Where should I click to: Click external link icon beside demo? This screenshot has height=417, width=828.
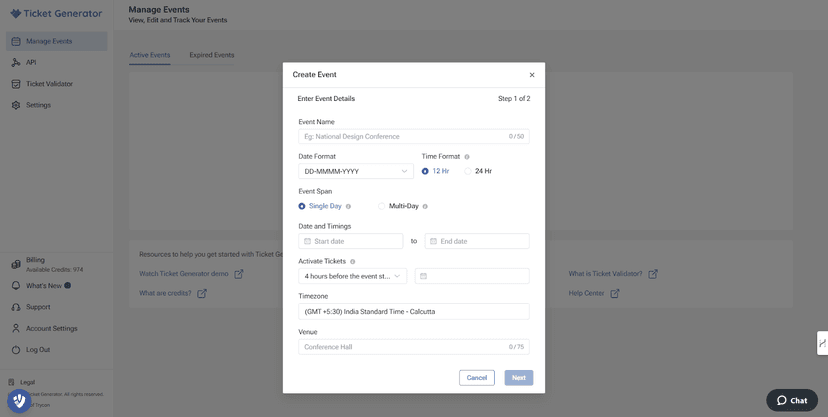pos(239,274)
